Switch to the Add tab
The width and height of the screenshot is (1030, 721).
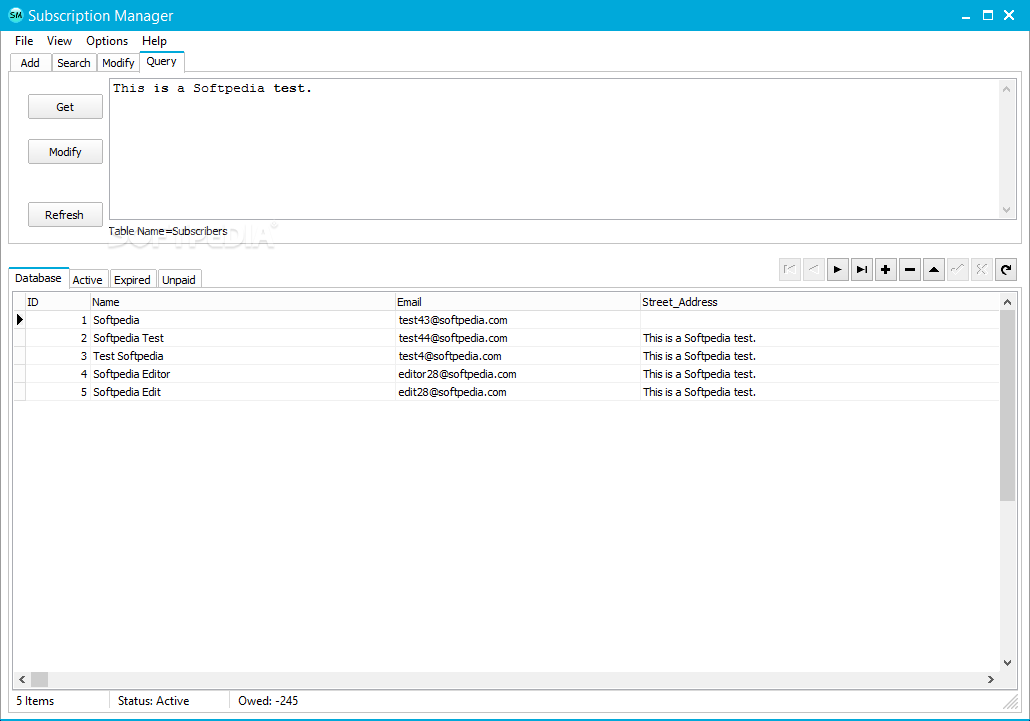[x=30, y=63]
